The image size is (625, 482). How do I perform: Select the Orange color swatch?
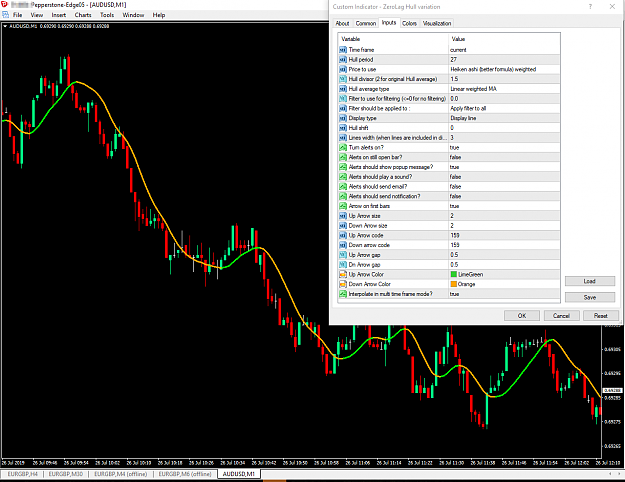(454, 284)
